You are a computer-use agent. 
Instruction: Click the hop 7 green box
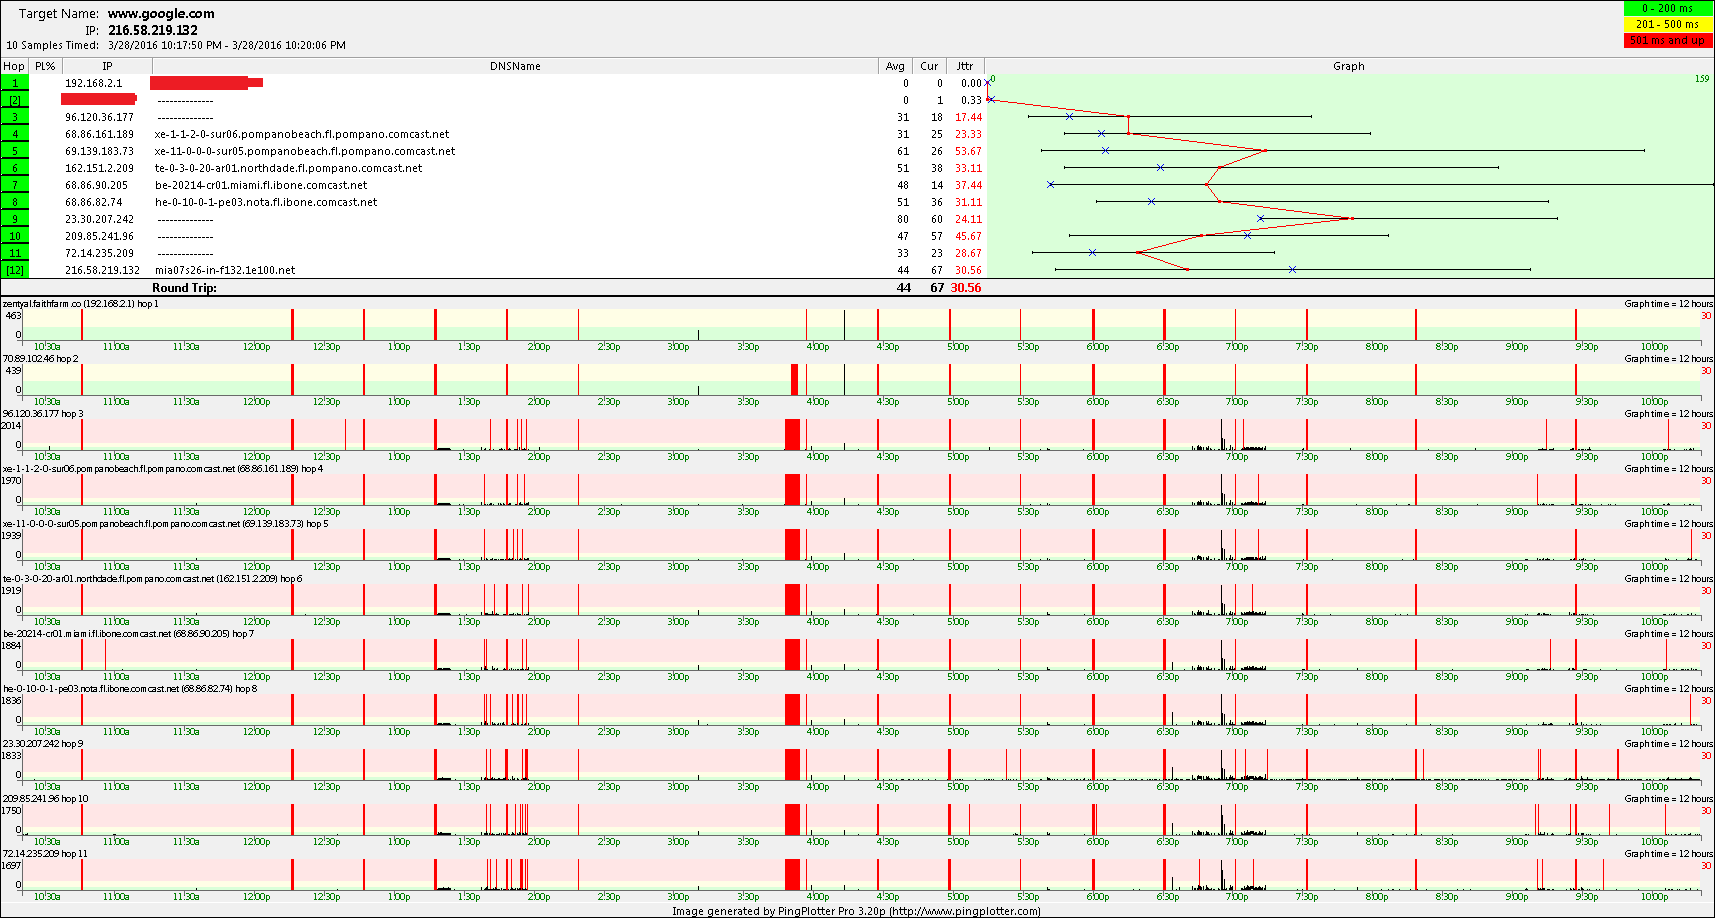[x=15, y=185]
